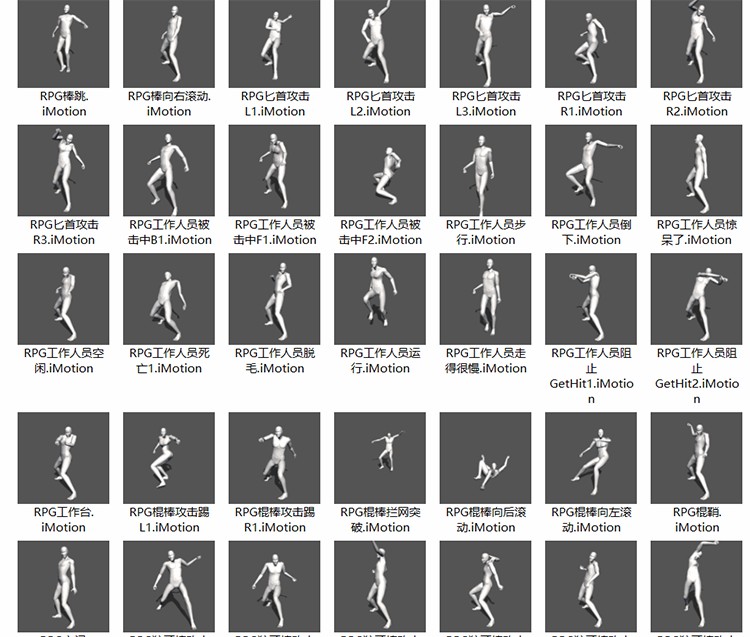
Task: Open the RPG工作人员倒下.iMotion thumbnail
Action: [x=590, y=171]
